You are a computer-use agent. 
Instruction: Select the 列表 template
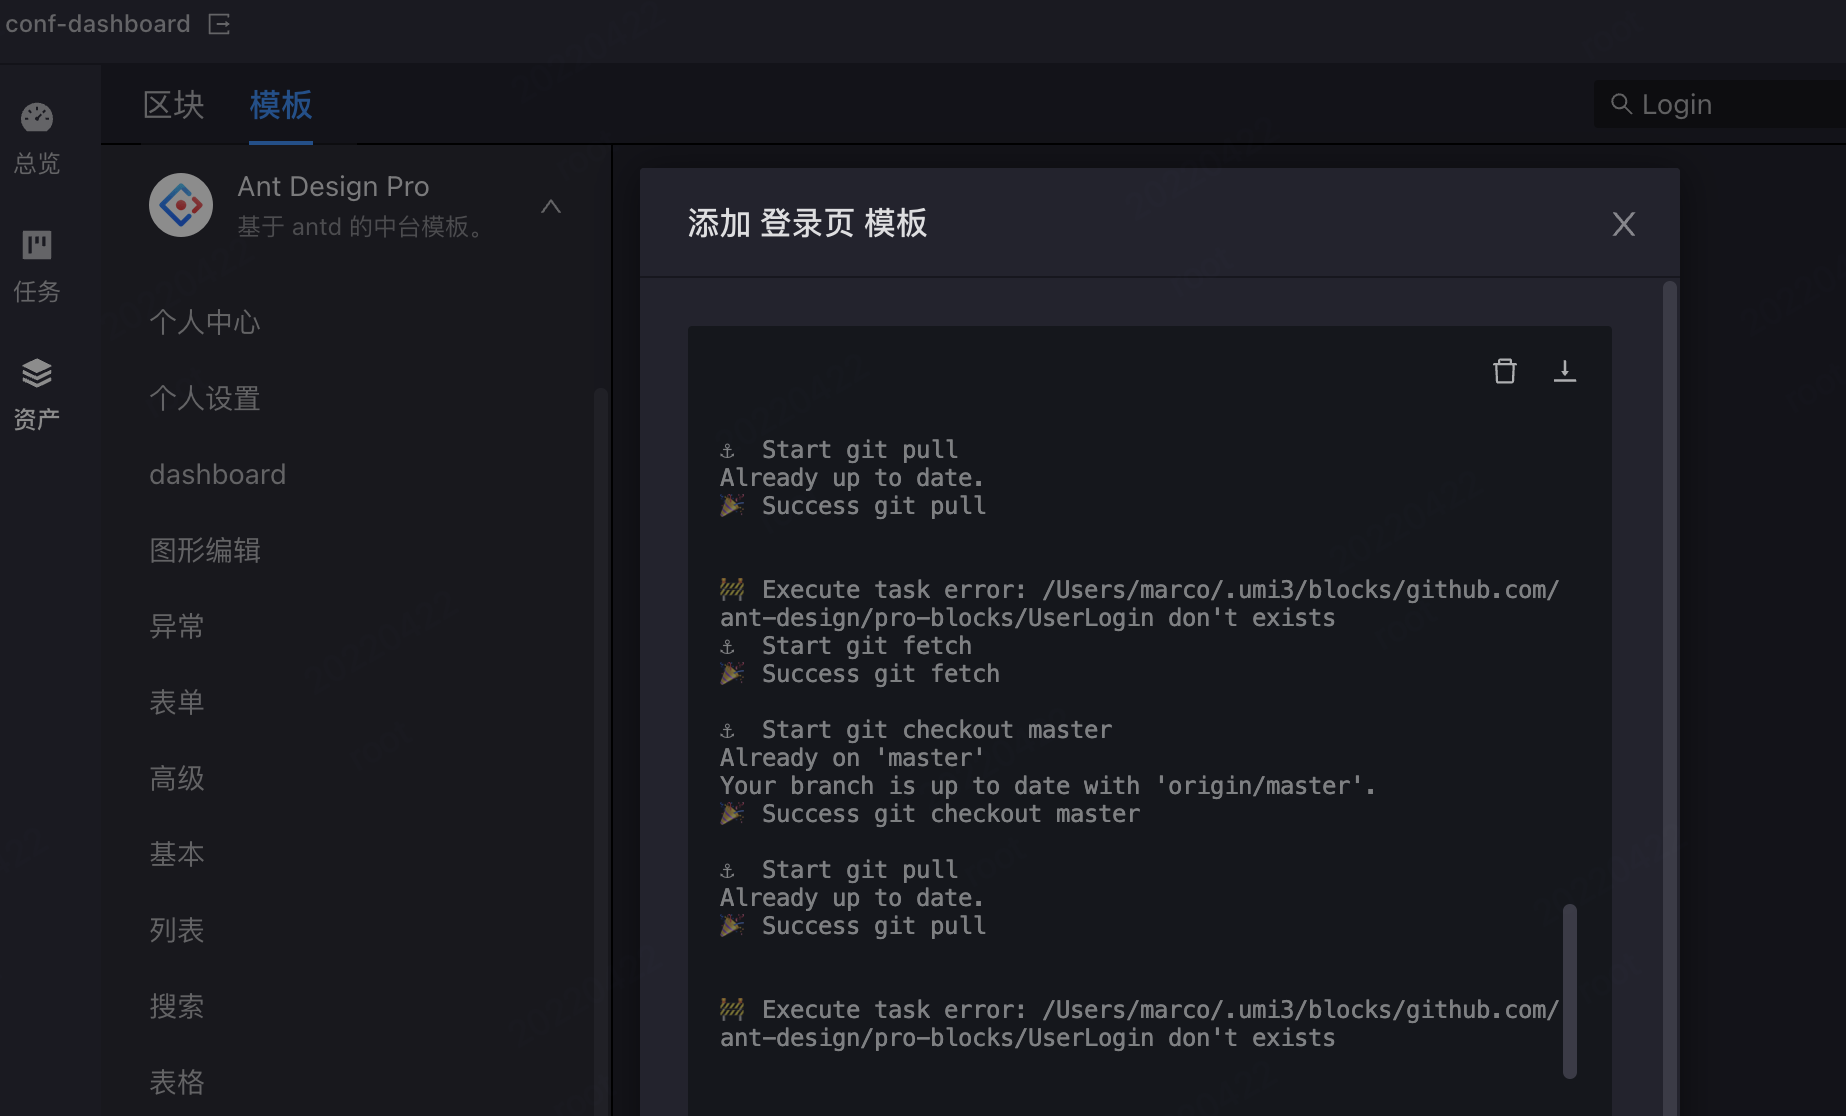click(177, 930)
